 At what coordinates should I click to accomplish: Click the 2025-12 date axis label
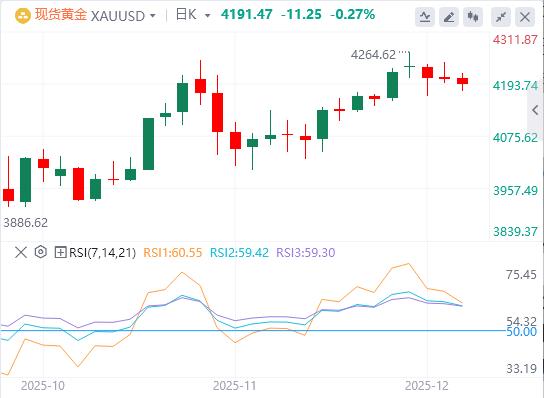point(427,386)
